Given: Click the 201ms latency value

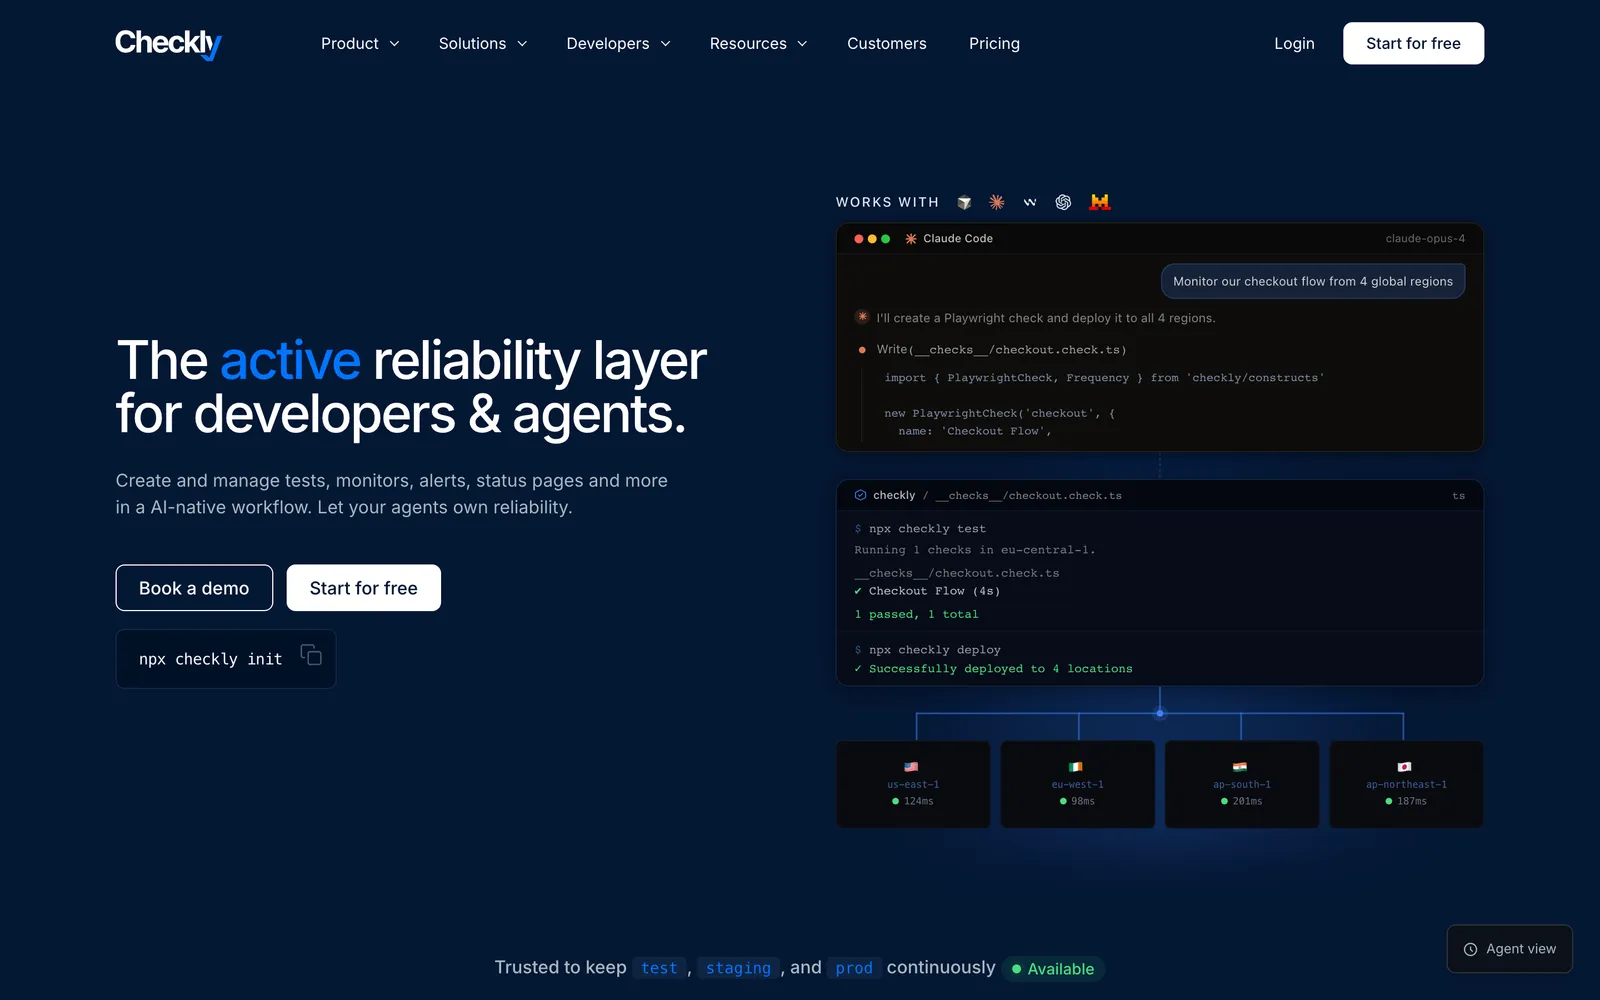Looking at the screenshot, I should click(1247, 801).
